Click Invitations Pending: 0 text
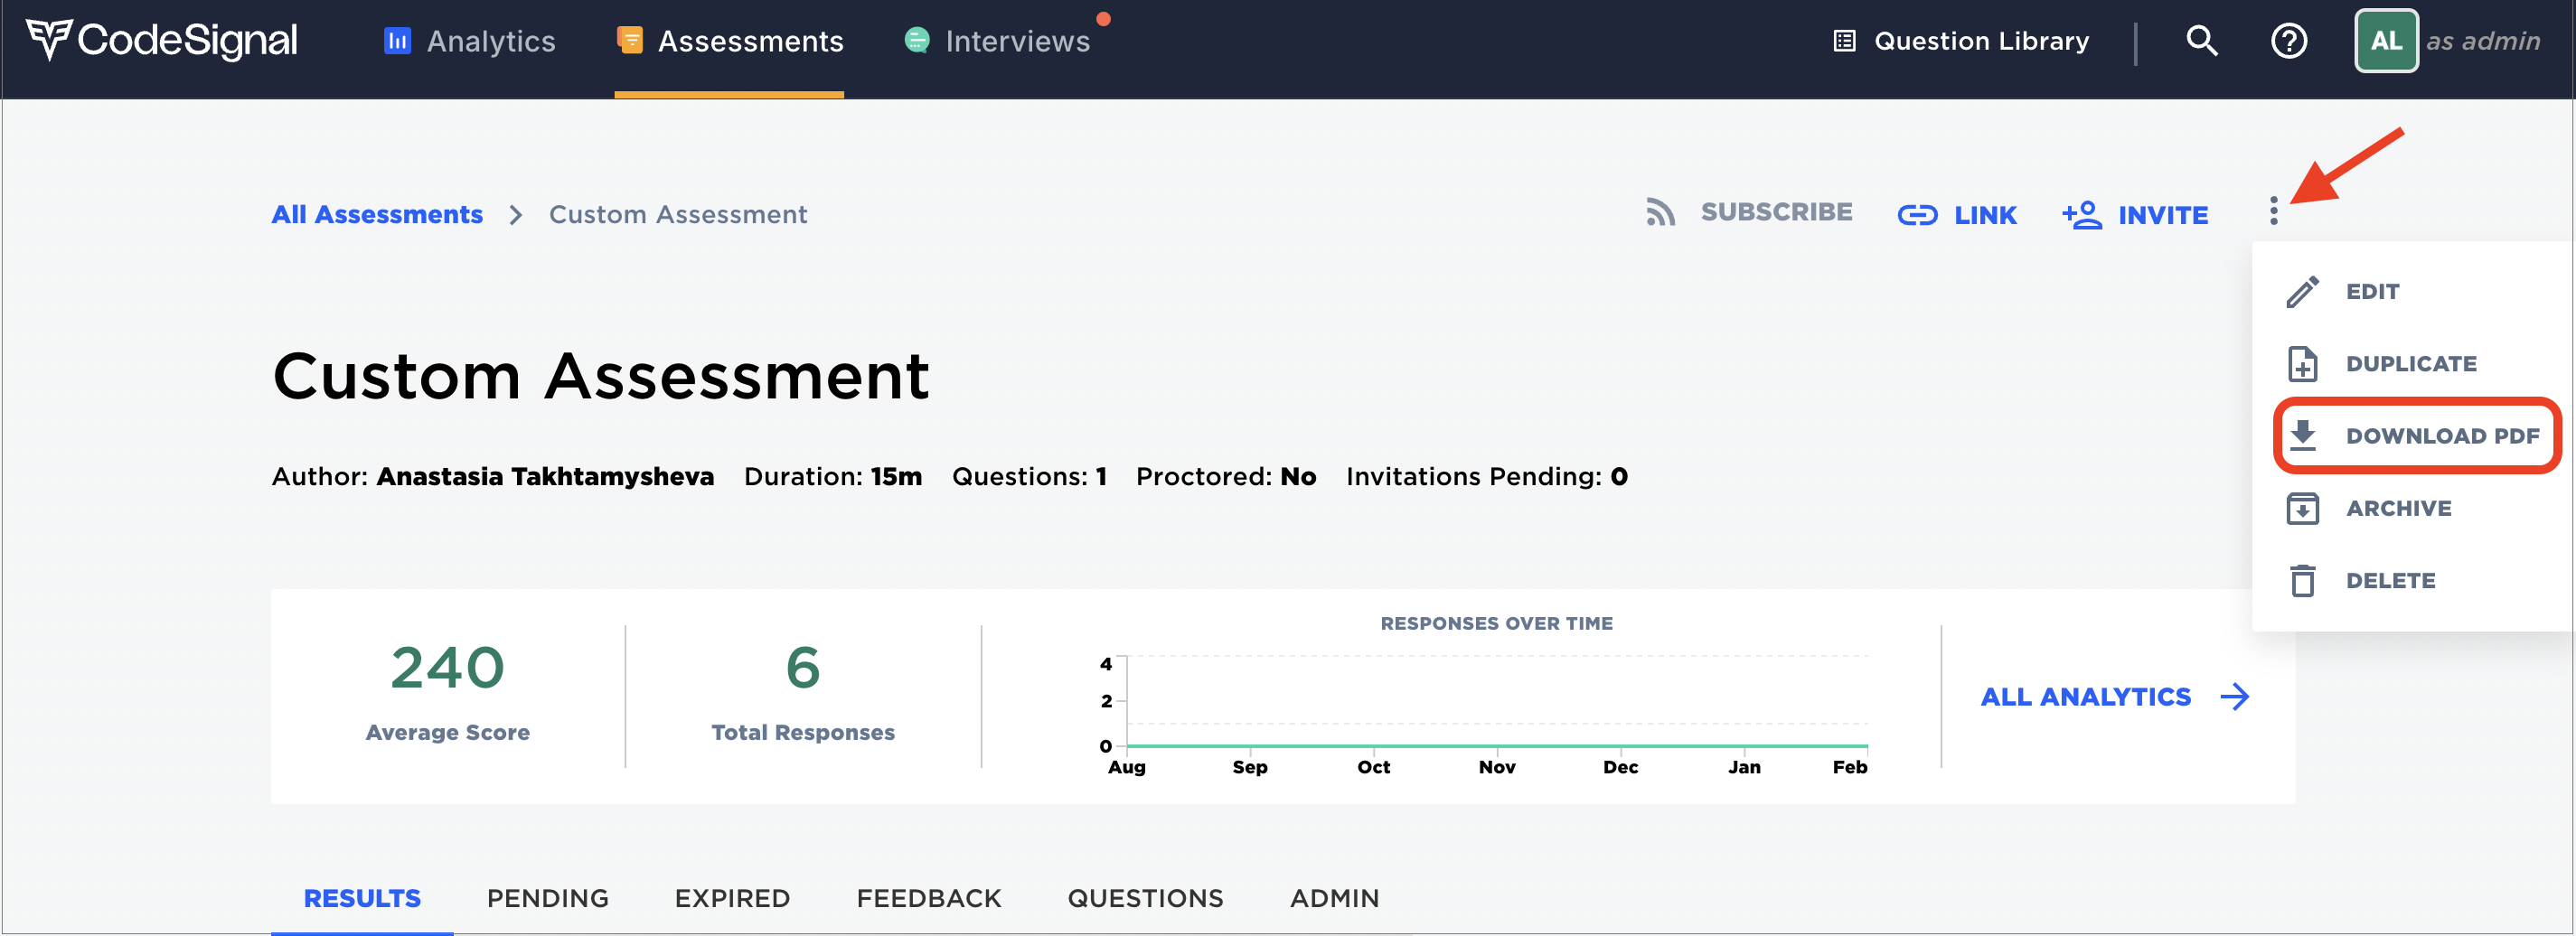Viewport: 2576px width, 936px height. pyautogui.click(x=1486, y=477)
